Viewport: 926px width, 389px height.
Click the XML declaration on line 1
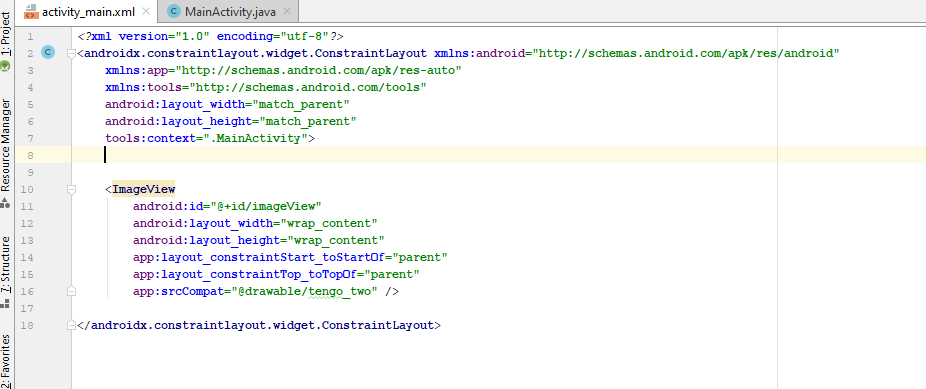[x=210, y=37]
